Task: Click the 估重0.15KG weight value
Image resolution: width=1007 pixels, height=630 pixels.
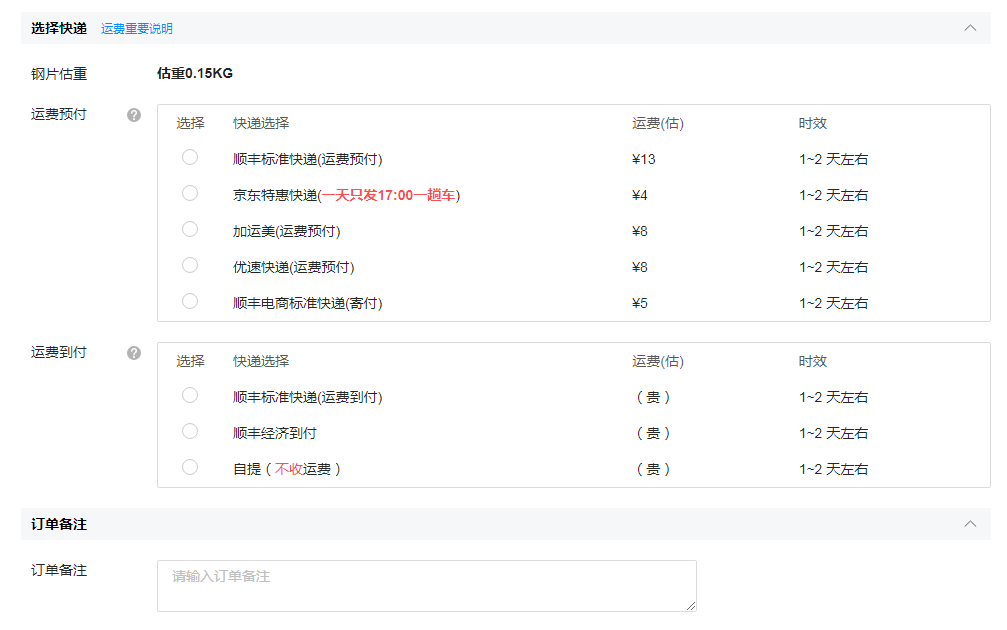Action: click(195, 74)
